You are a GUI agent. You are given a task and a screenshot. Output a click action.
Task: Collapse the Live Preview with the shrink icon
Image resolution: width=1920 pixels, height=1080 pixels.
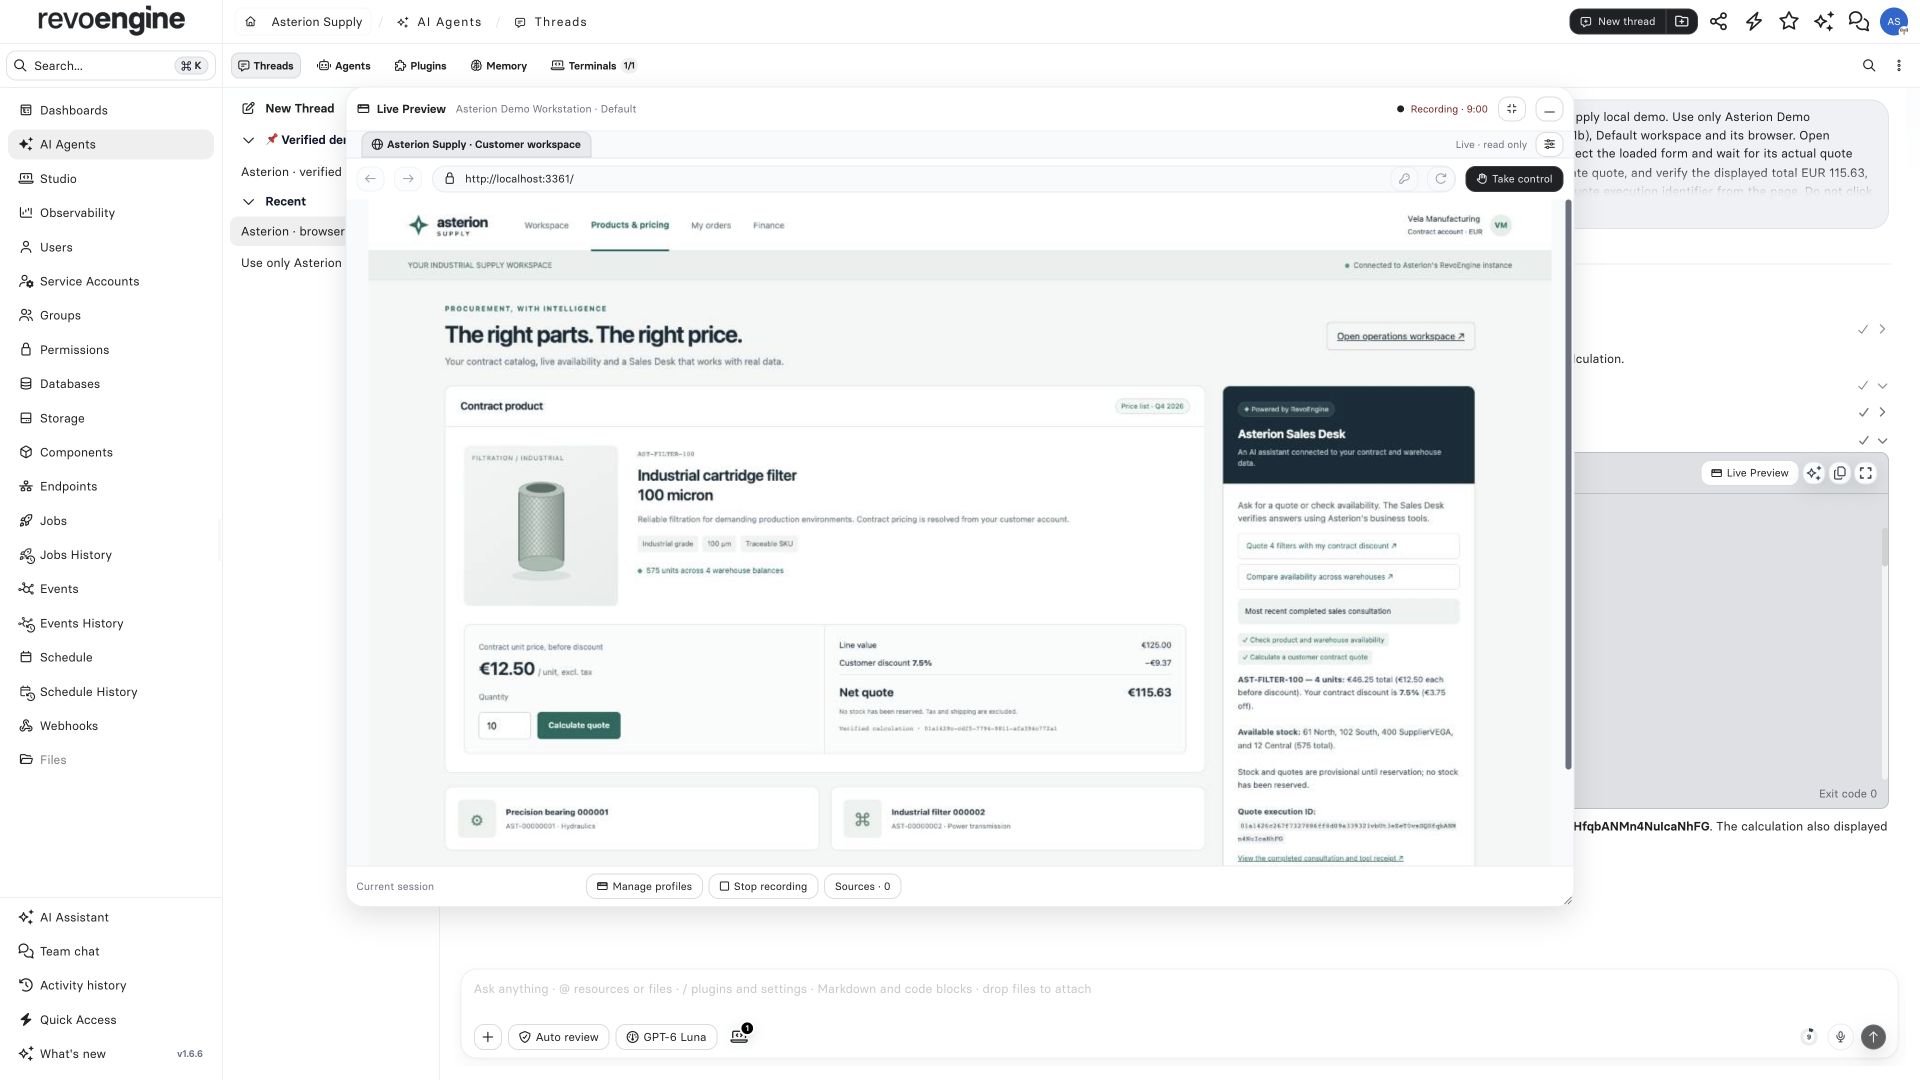point(1512,109)
